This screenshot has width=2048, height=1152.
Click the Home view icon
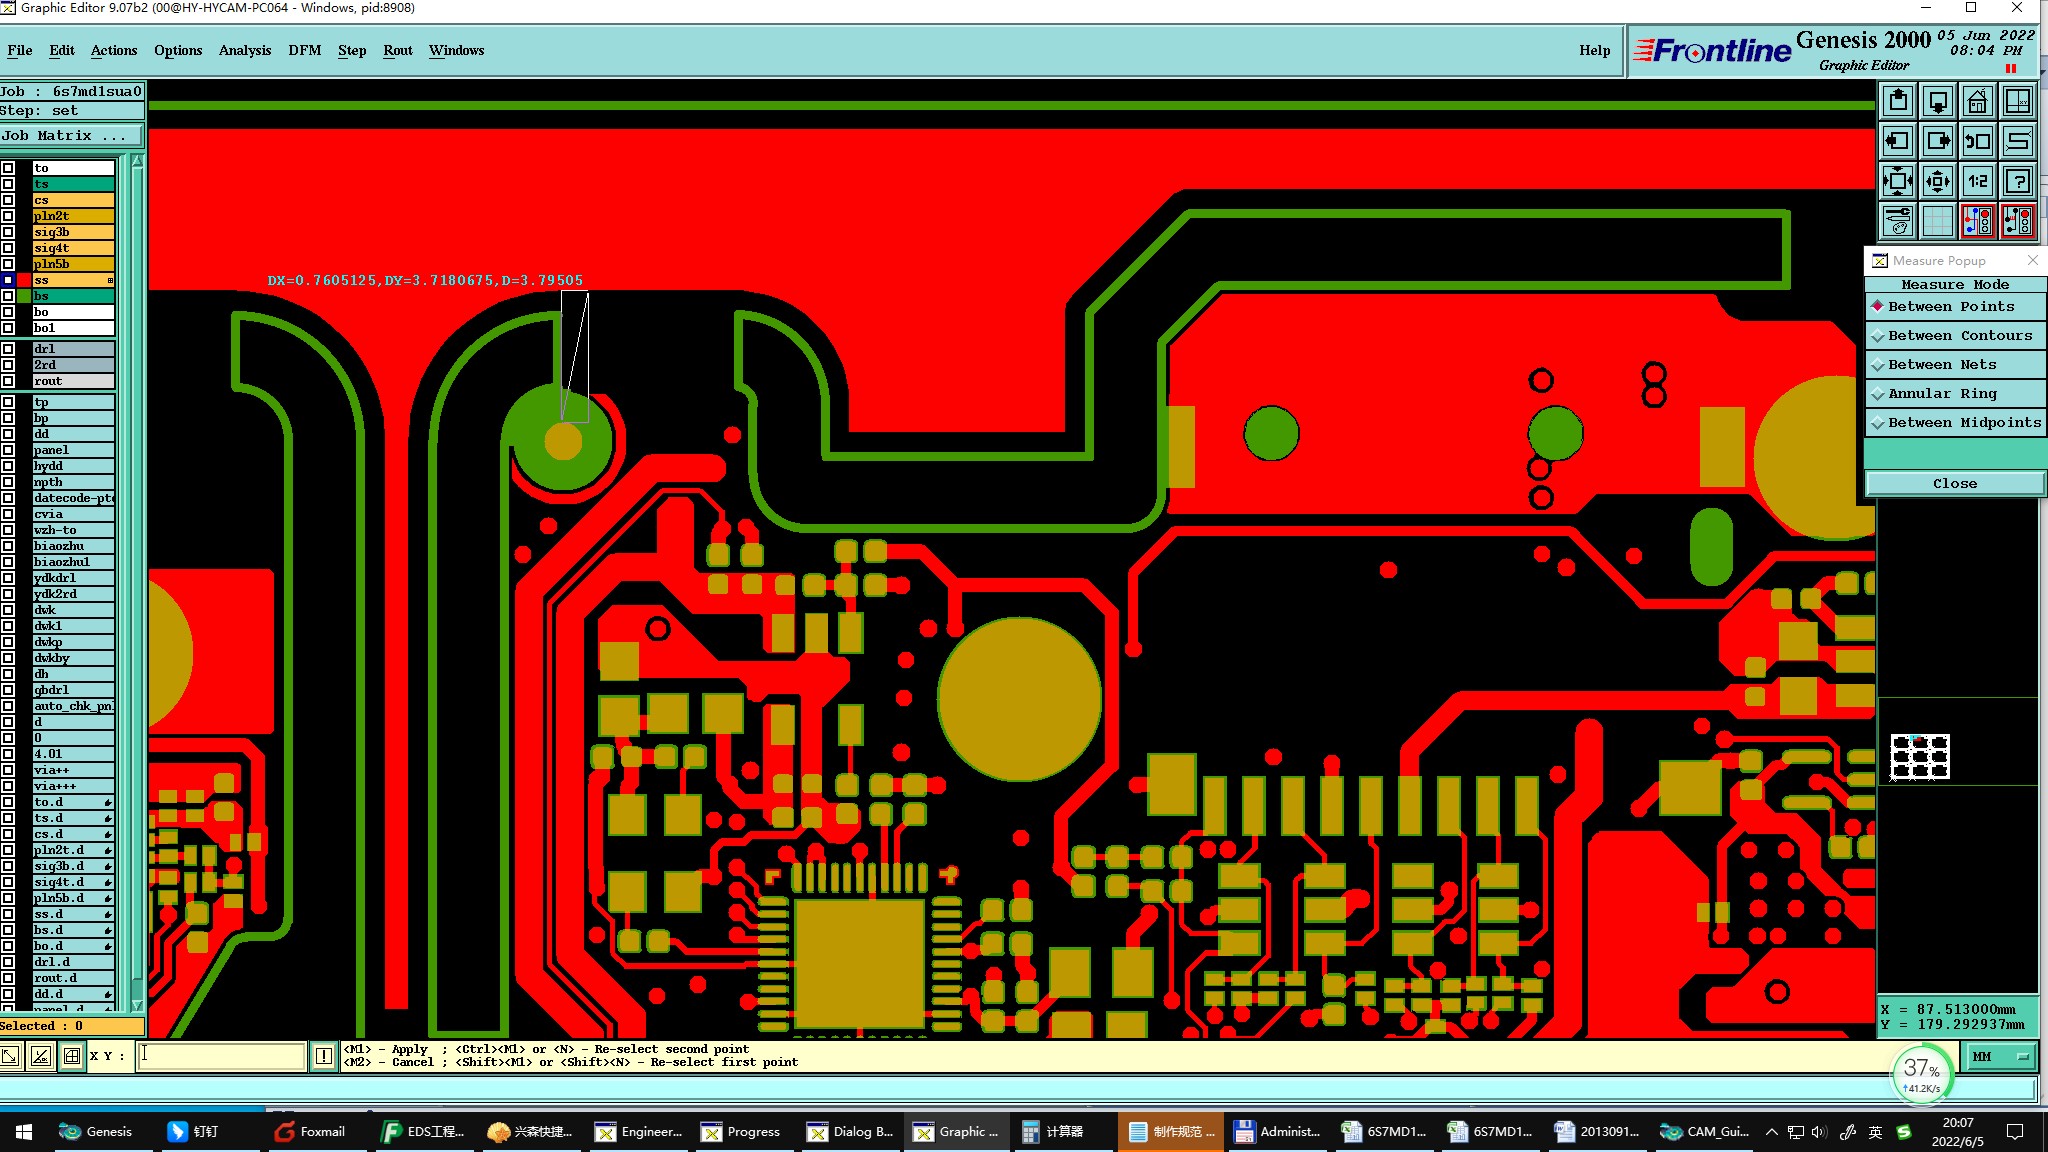pos(1977,102)
